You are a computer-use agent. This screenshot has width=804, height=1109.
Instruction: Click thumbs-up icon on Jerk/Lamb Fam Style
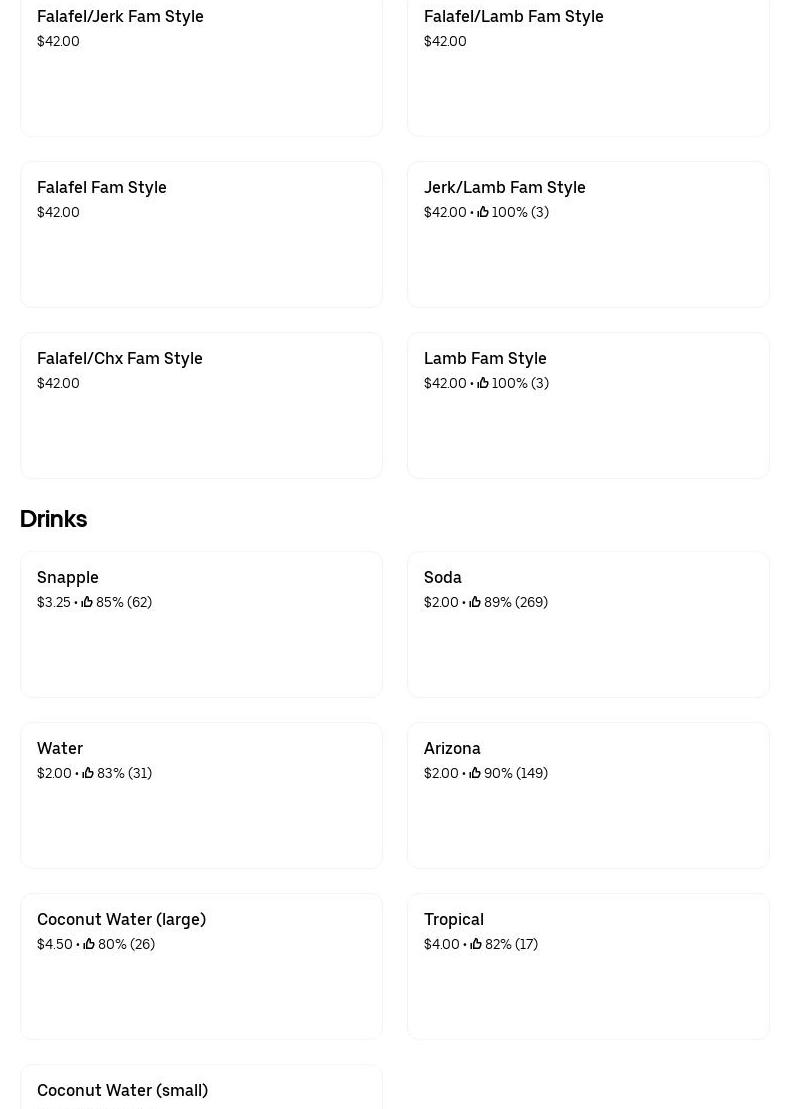click(483, 212)
